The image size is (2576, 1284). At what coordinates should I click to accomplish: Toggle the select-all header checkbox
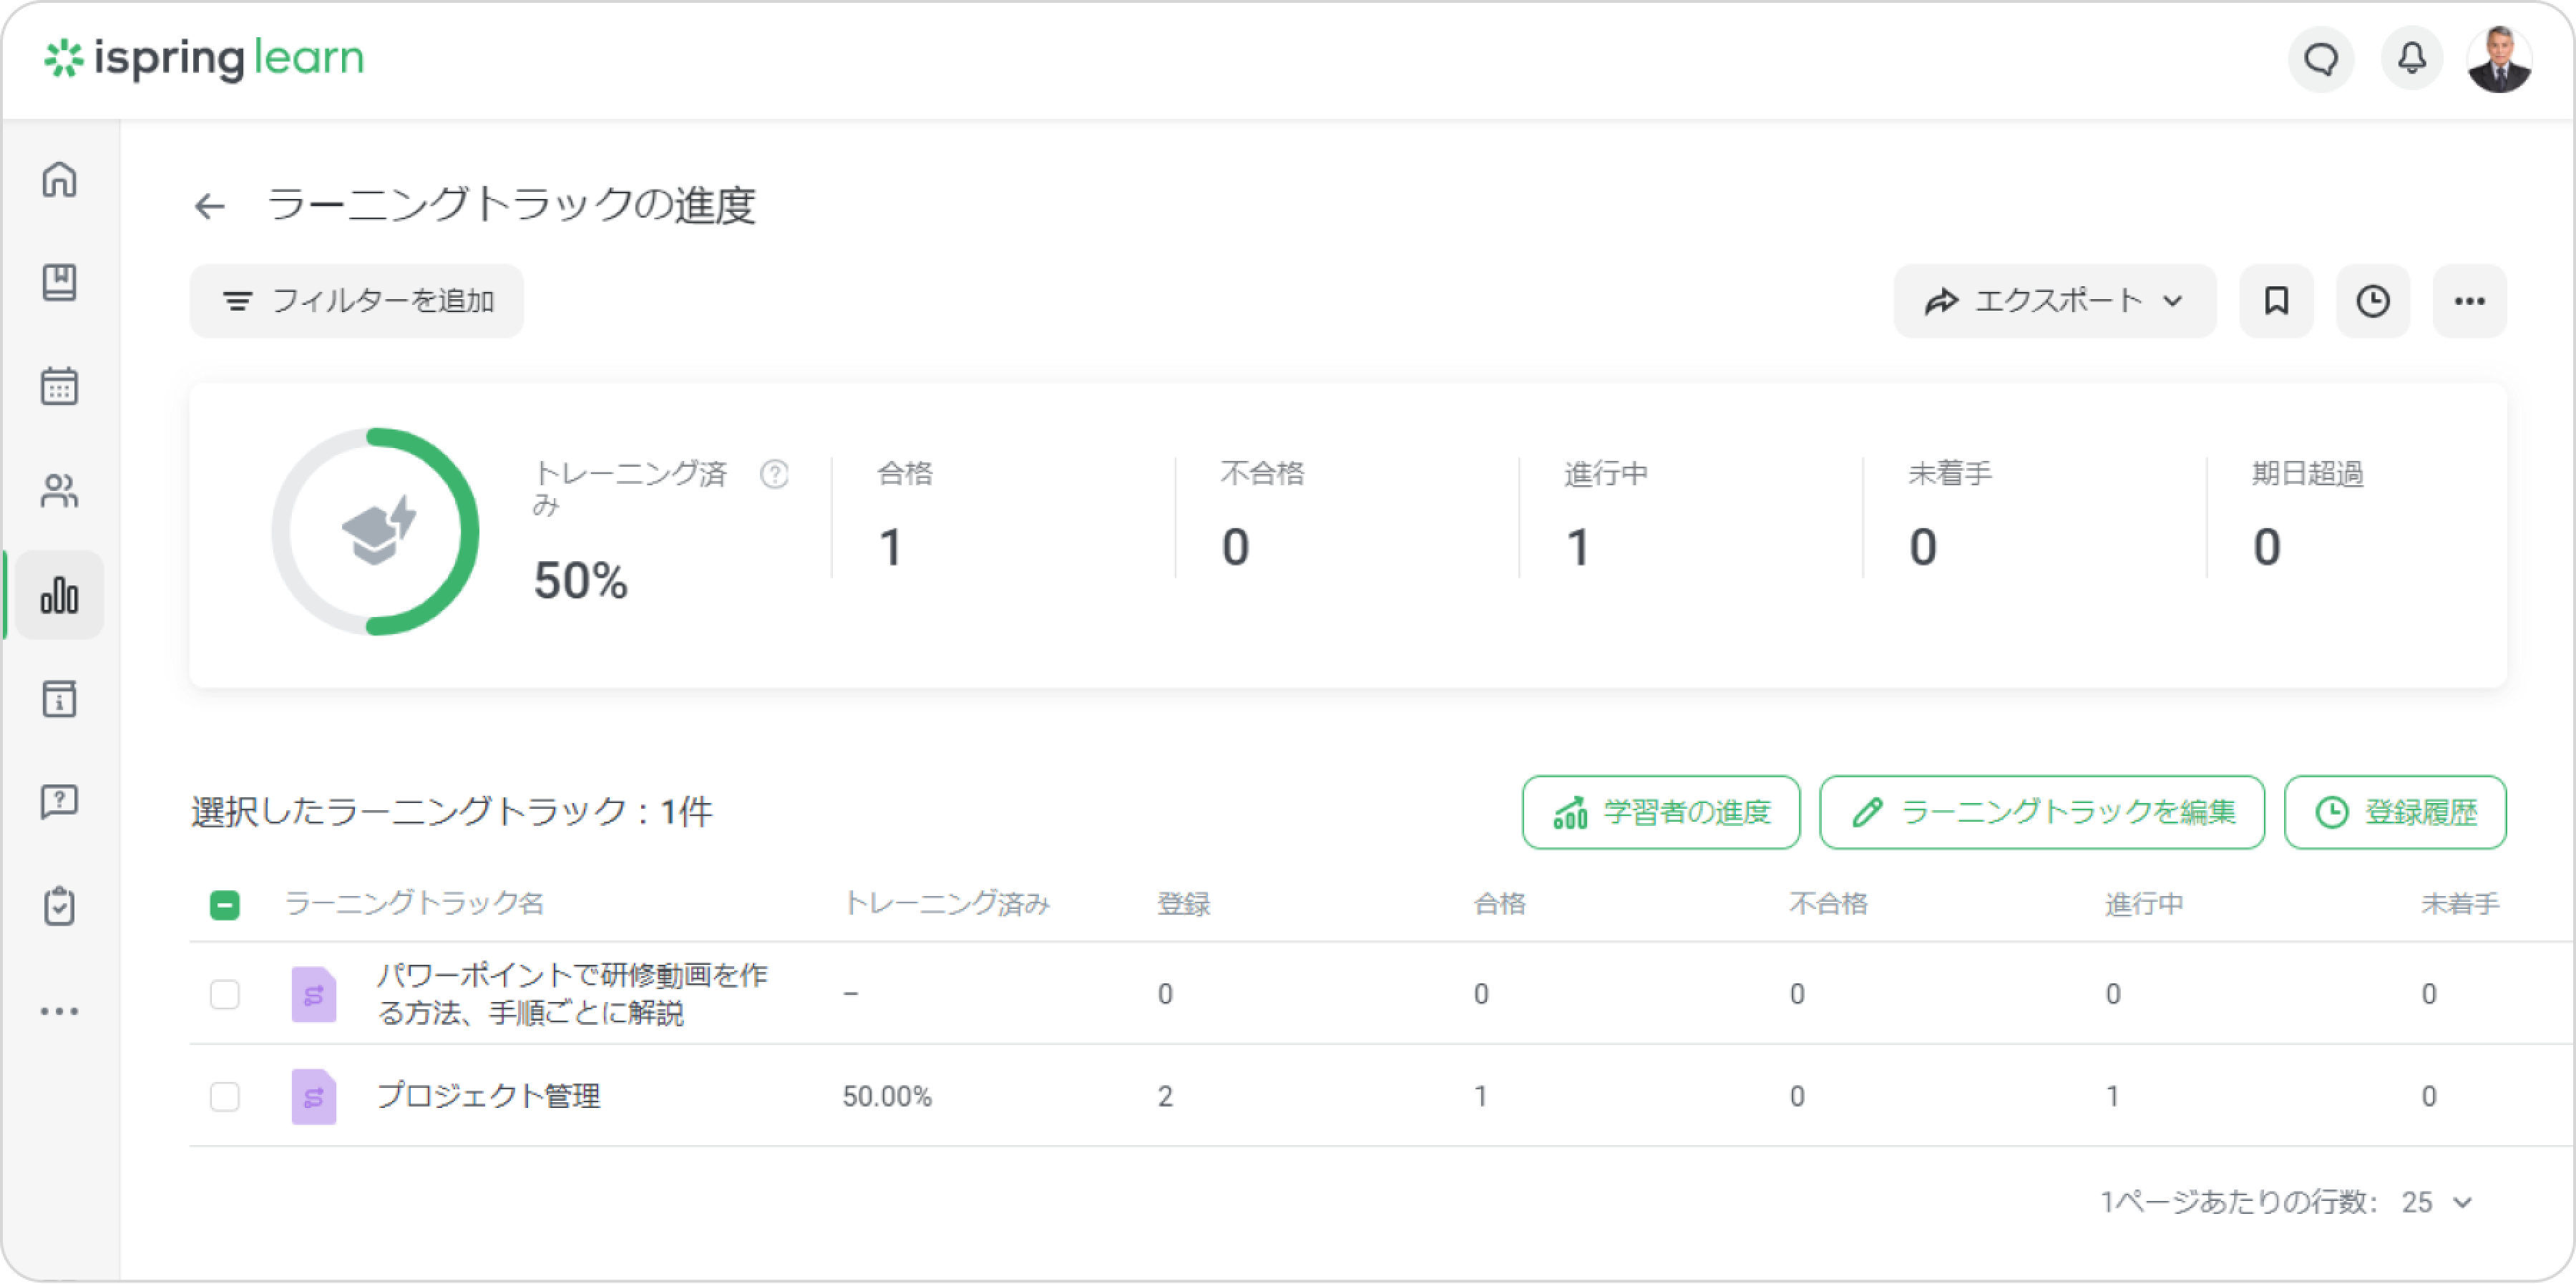click(225, 905)
